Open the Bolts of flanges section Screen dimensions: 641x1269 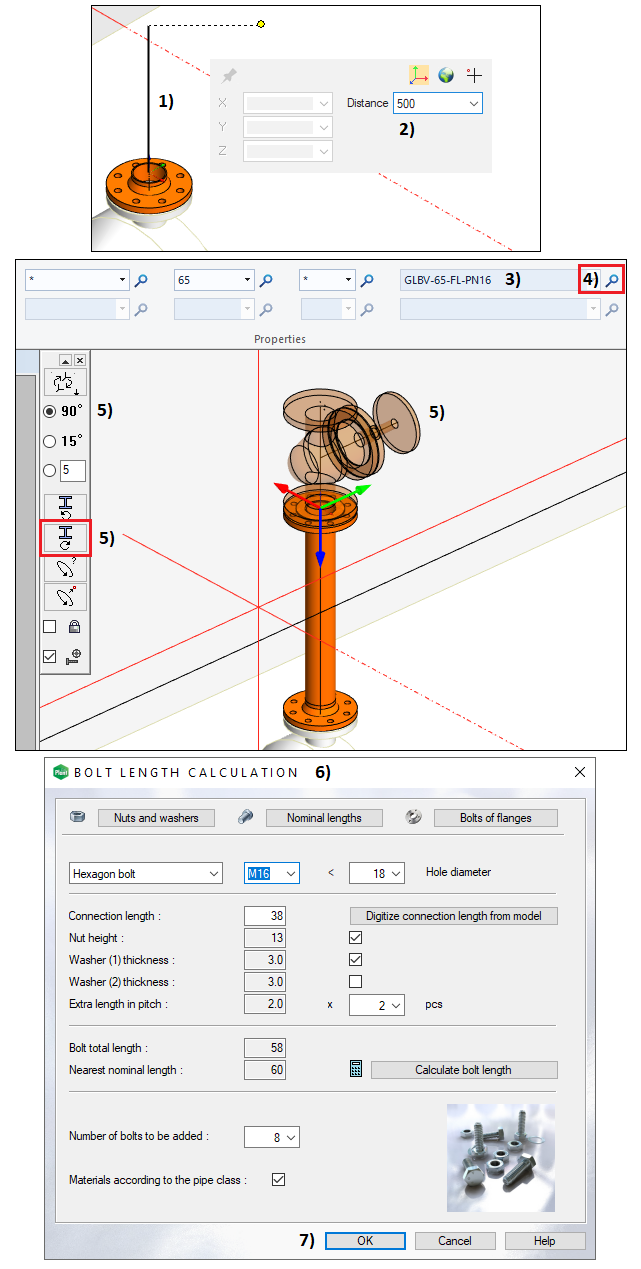click(495, 818)
